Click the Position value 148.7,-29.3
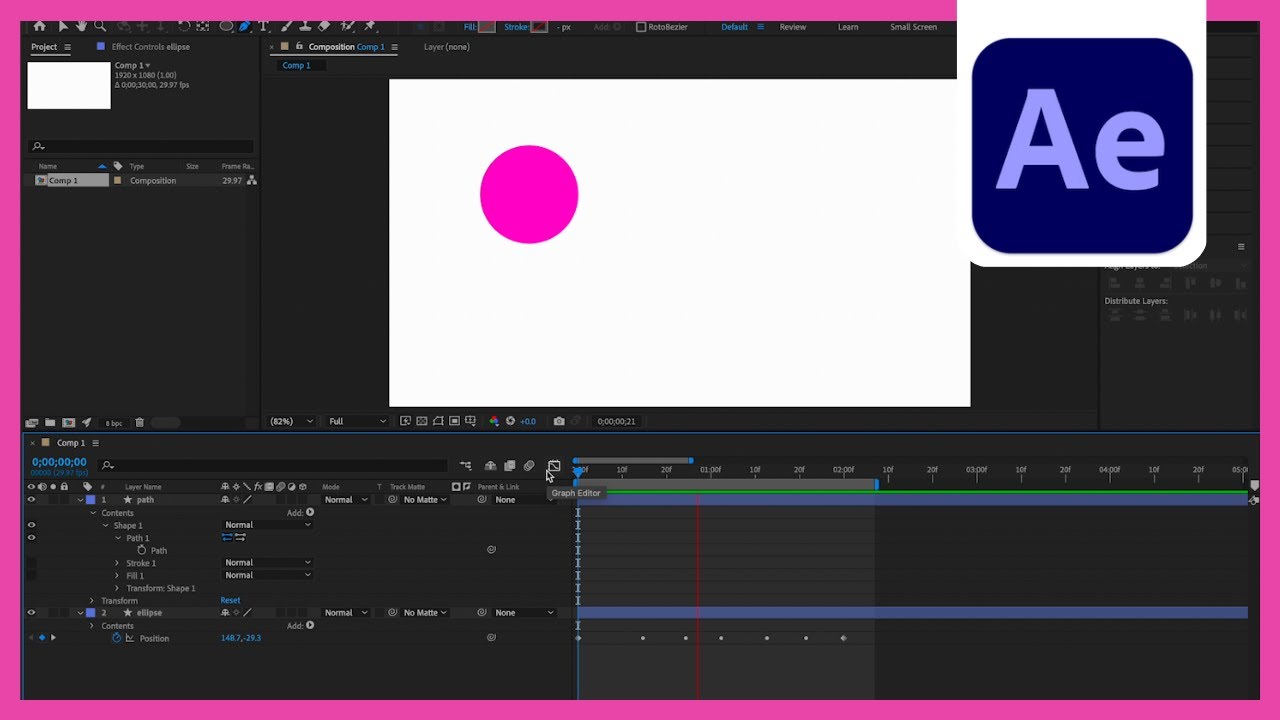Screen dimensions: 1280x720 (x=241, y=638)
